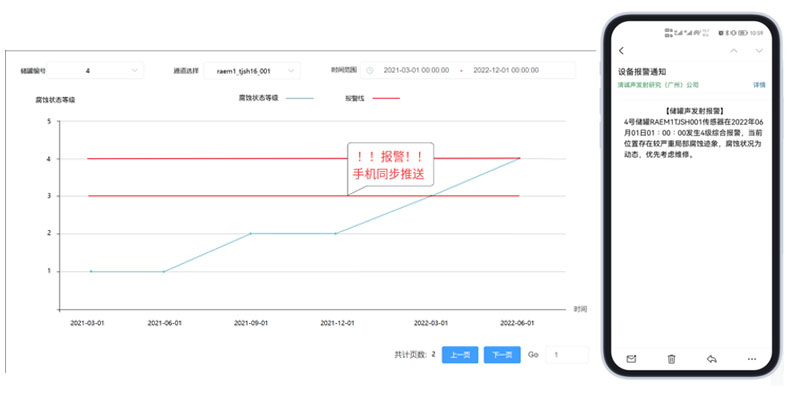The image size is (790, 395).
Task: Open the three-dots more options icon
Action: pos(752,359)
